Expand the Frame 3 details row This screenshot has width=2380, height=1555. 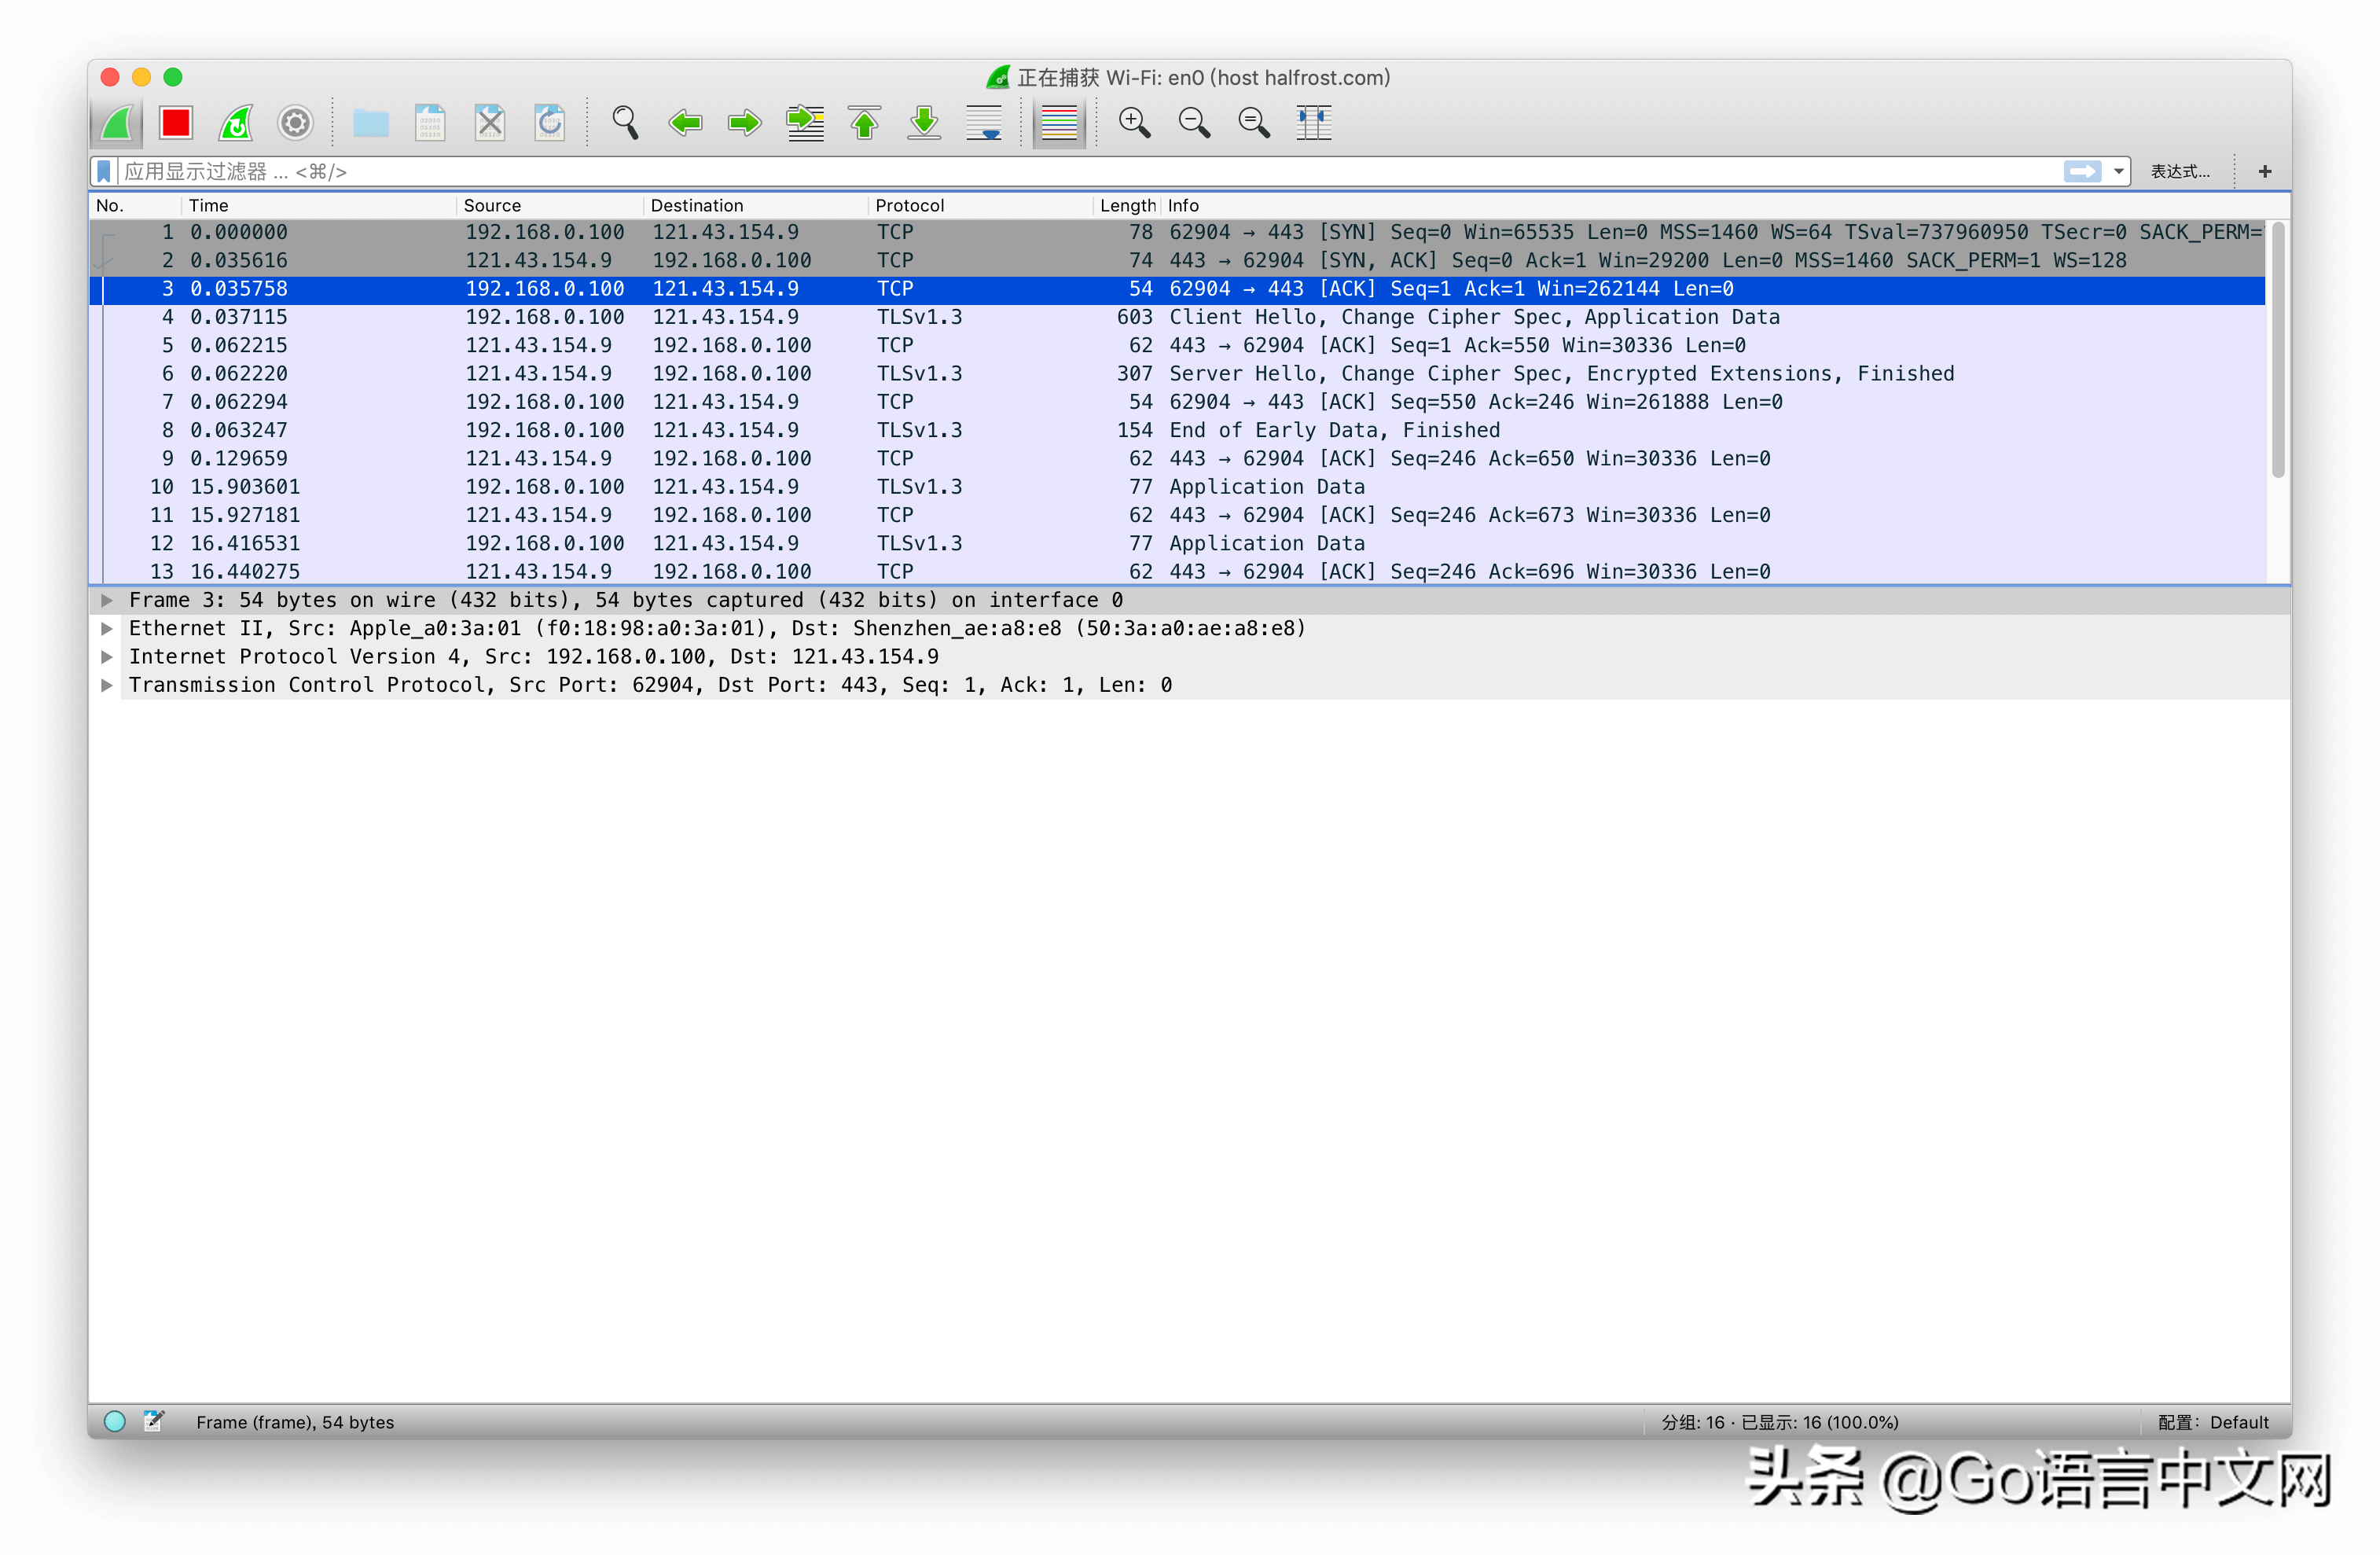click(x=107, y=600)
